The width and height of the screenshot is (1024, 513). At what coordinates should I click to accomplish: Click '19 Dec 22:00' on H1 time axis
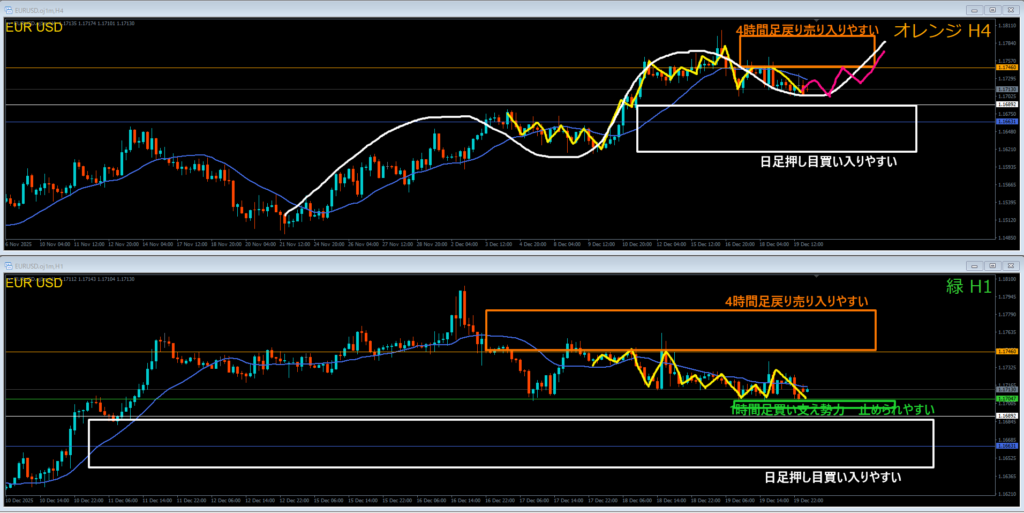pyautogui.click(x=810, y=500)
